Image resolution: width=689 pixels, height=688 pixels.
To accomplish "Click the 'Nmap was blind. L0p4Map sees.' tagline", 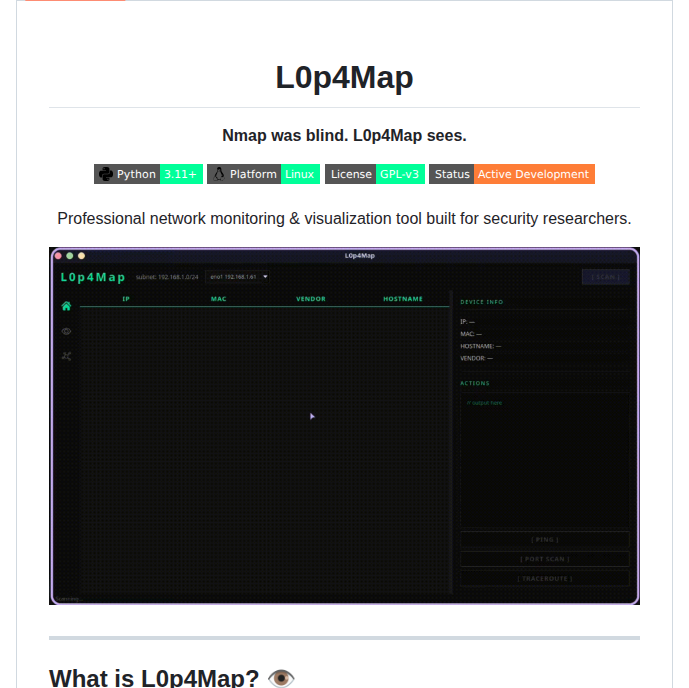I will [x=344, y=135].
